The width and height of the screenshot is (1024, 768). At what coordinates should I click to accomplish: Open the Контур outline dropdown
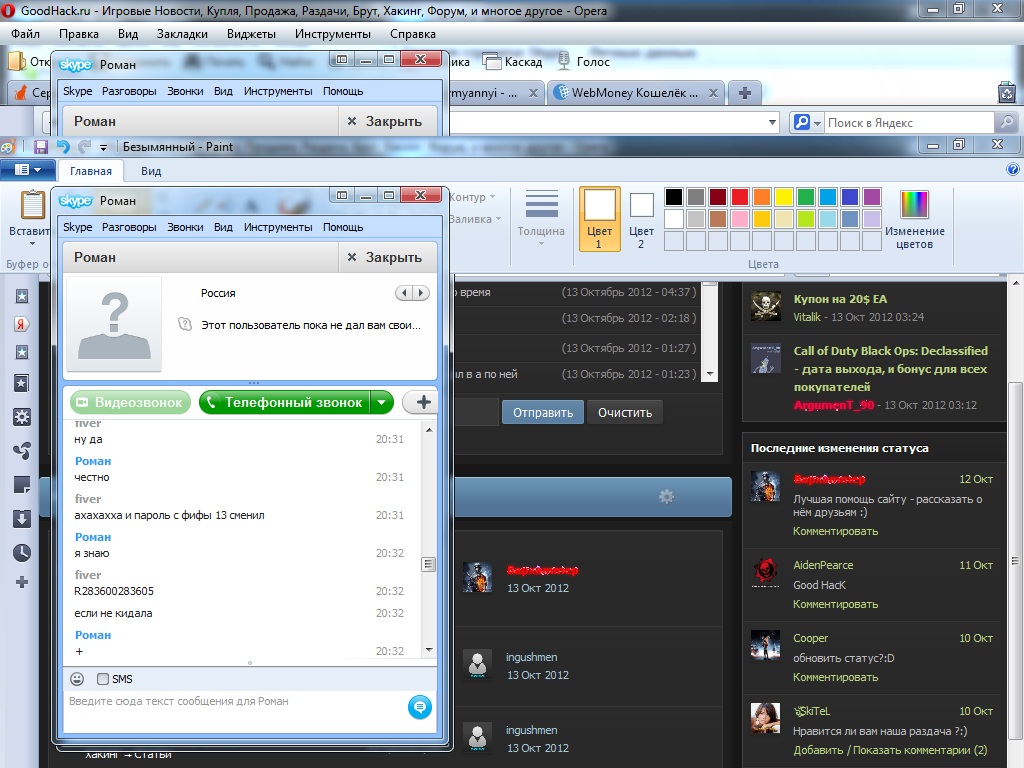tap(472, 197)
